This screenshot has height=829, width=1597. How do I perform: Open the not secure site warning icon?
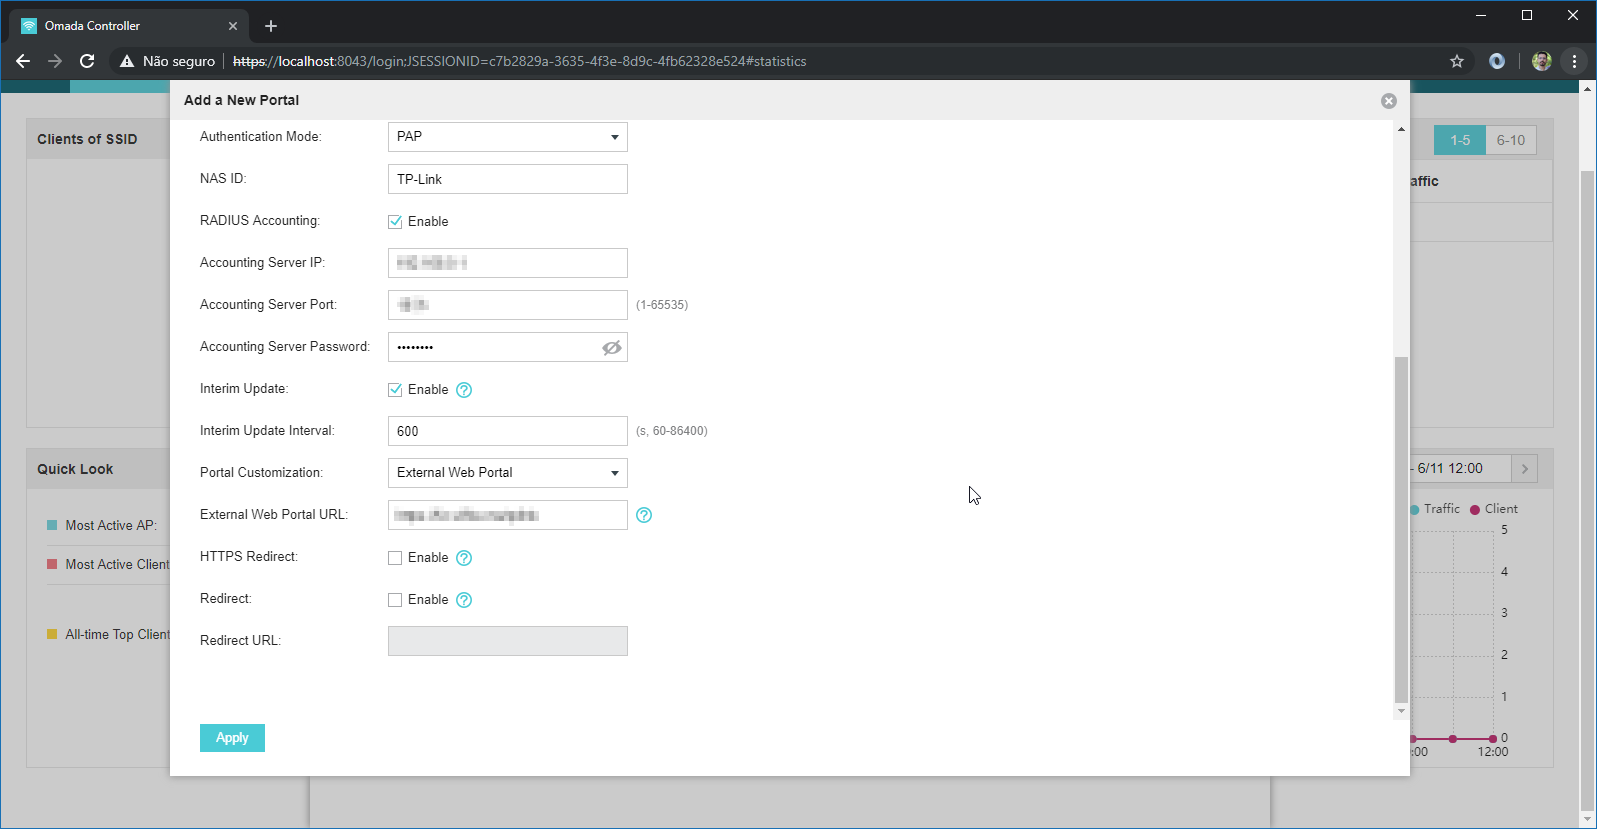click(127, 61)
